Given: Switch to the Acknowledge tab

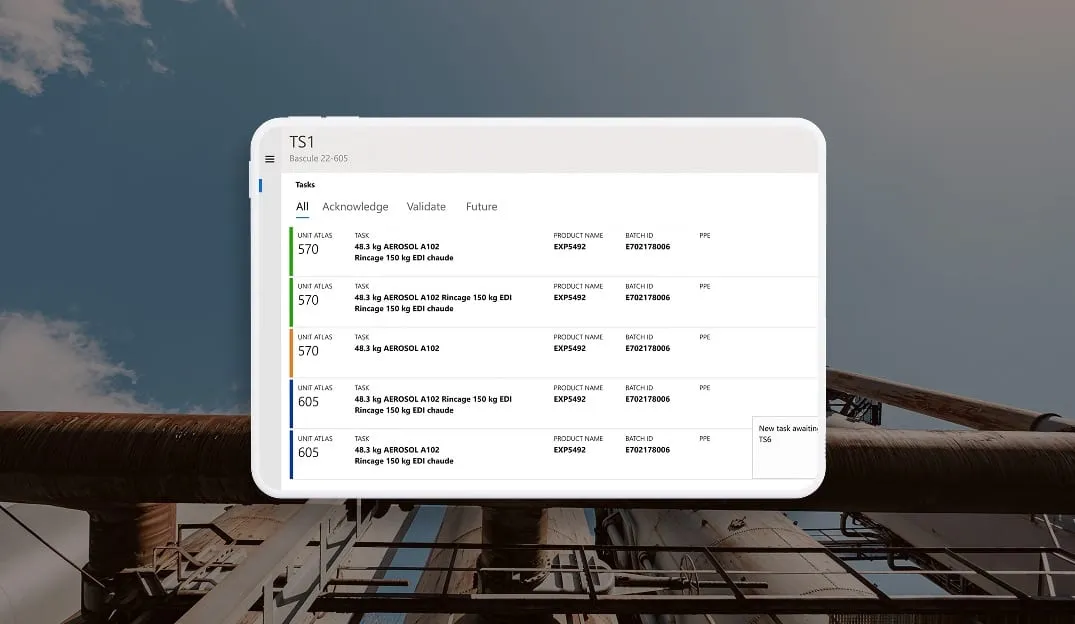Looking at the screenshot, I should (355, 206).
